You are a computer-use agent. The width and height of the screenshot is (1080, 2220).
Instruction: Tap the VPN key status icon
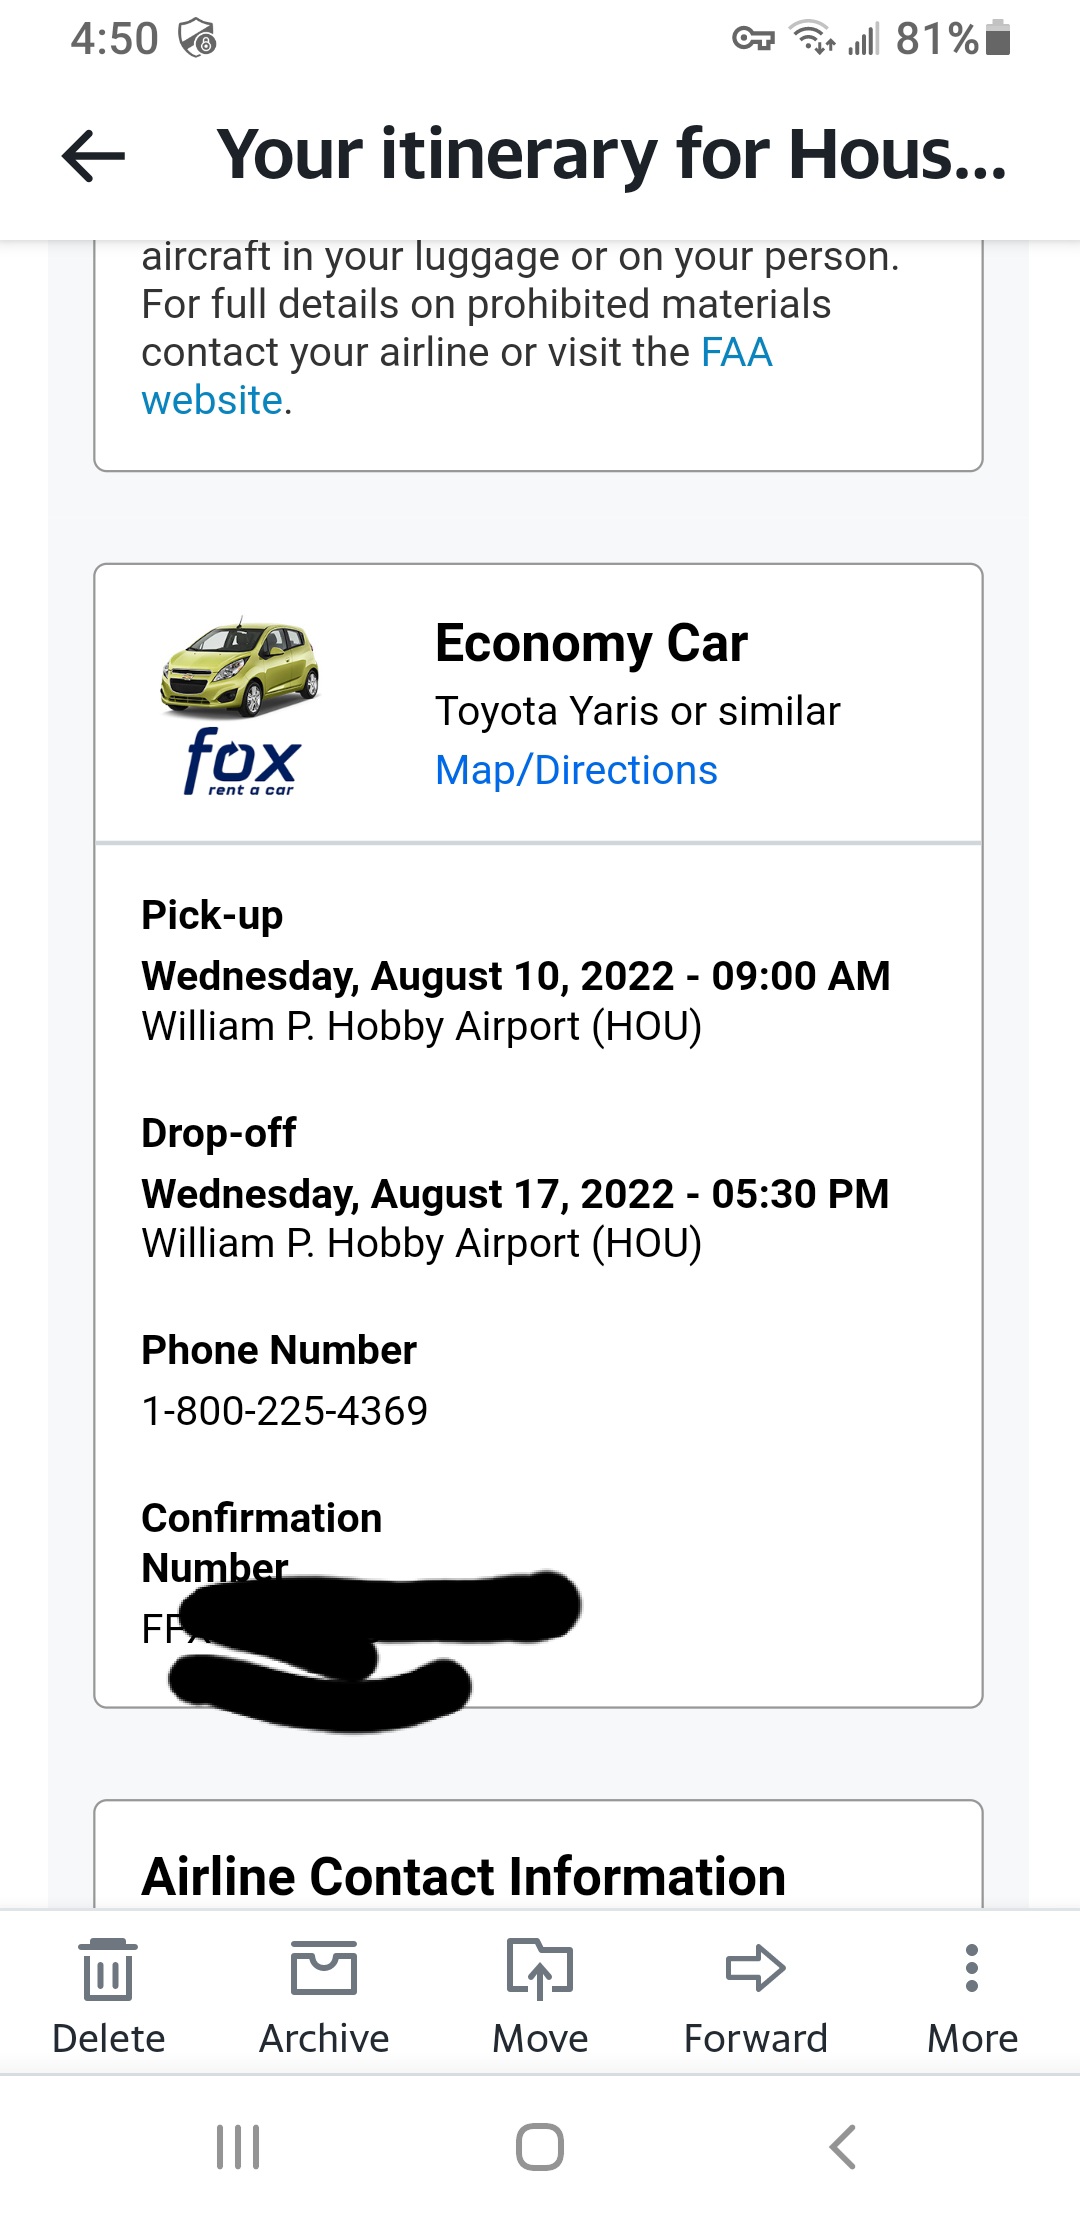tap(753, 39)
